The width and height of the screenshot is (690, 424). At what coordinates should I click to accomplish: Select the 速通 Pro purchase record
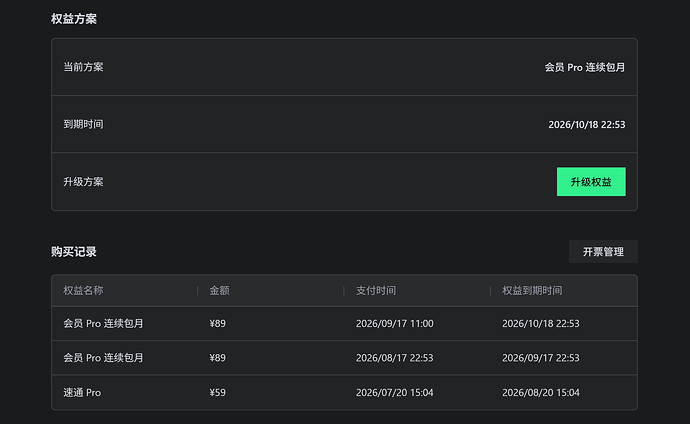(82, 392)
